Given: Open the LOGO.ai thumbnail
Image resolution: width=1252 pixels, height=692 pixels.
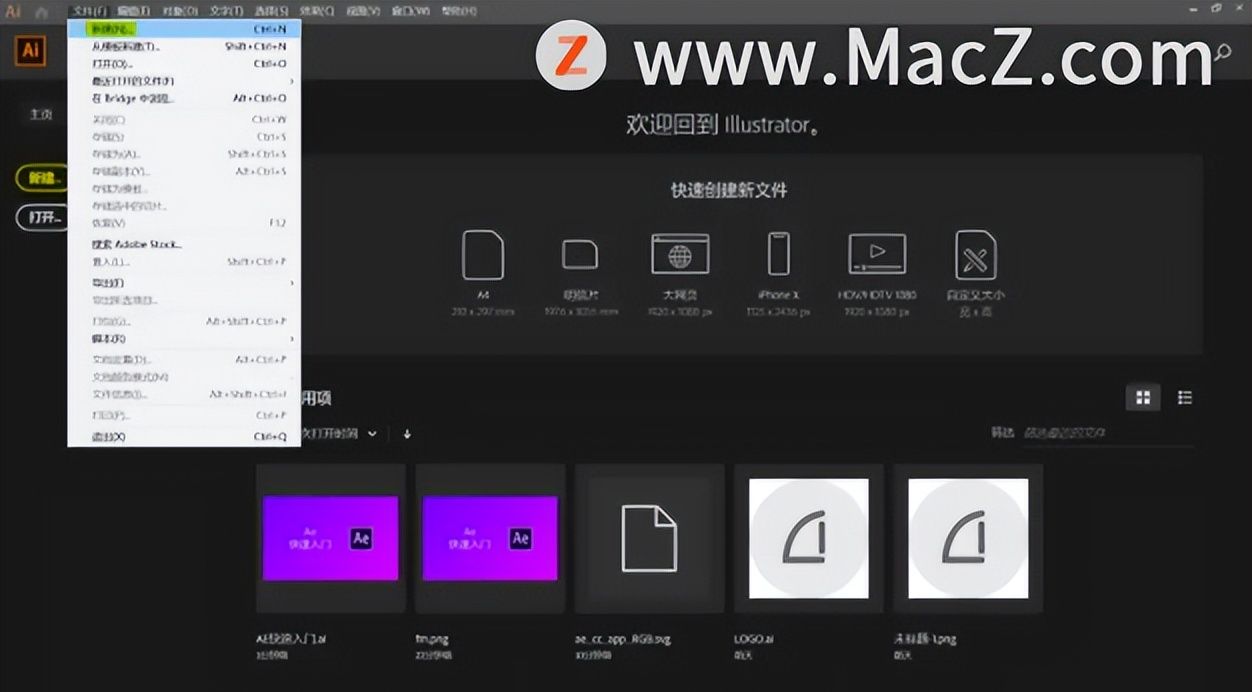Looking at the screenshot, I should pyautogui.click(x=809, y=538).
